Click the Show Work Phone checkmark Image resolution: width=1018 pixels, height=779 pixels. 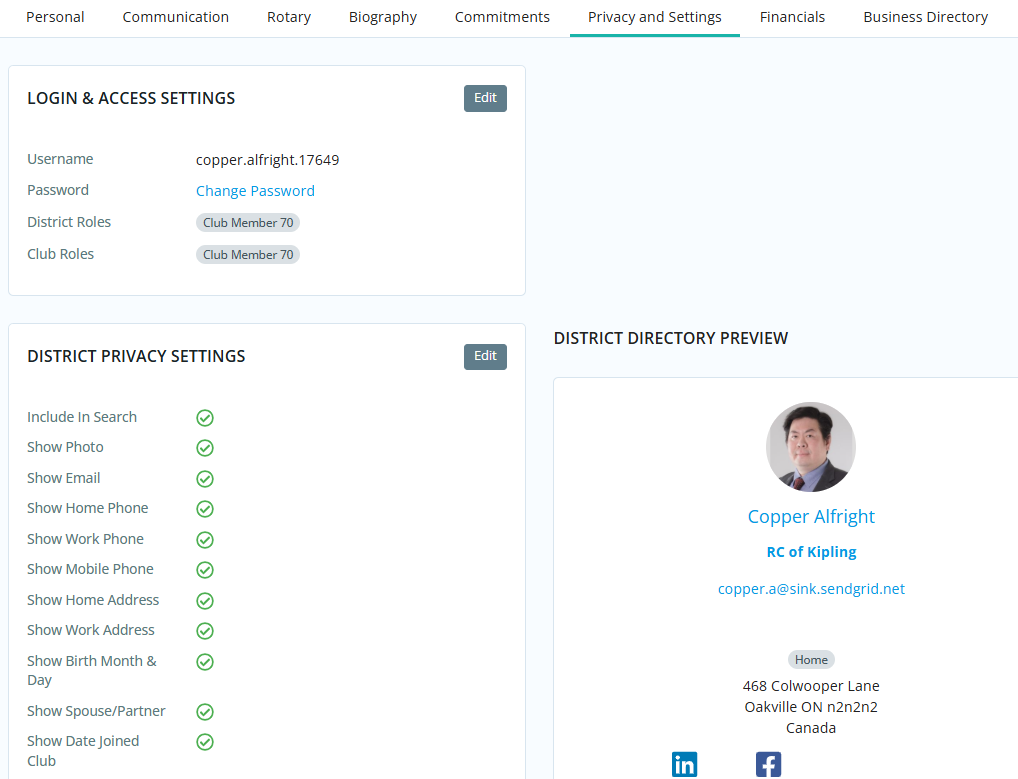click(x=205, y=539)
